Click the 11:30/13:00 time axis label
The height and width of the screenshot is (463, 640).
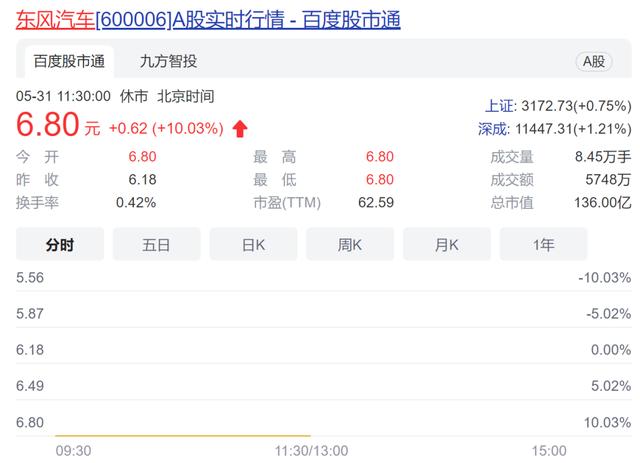point(311,451)
